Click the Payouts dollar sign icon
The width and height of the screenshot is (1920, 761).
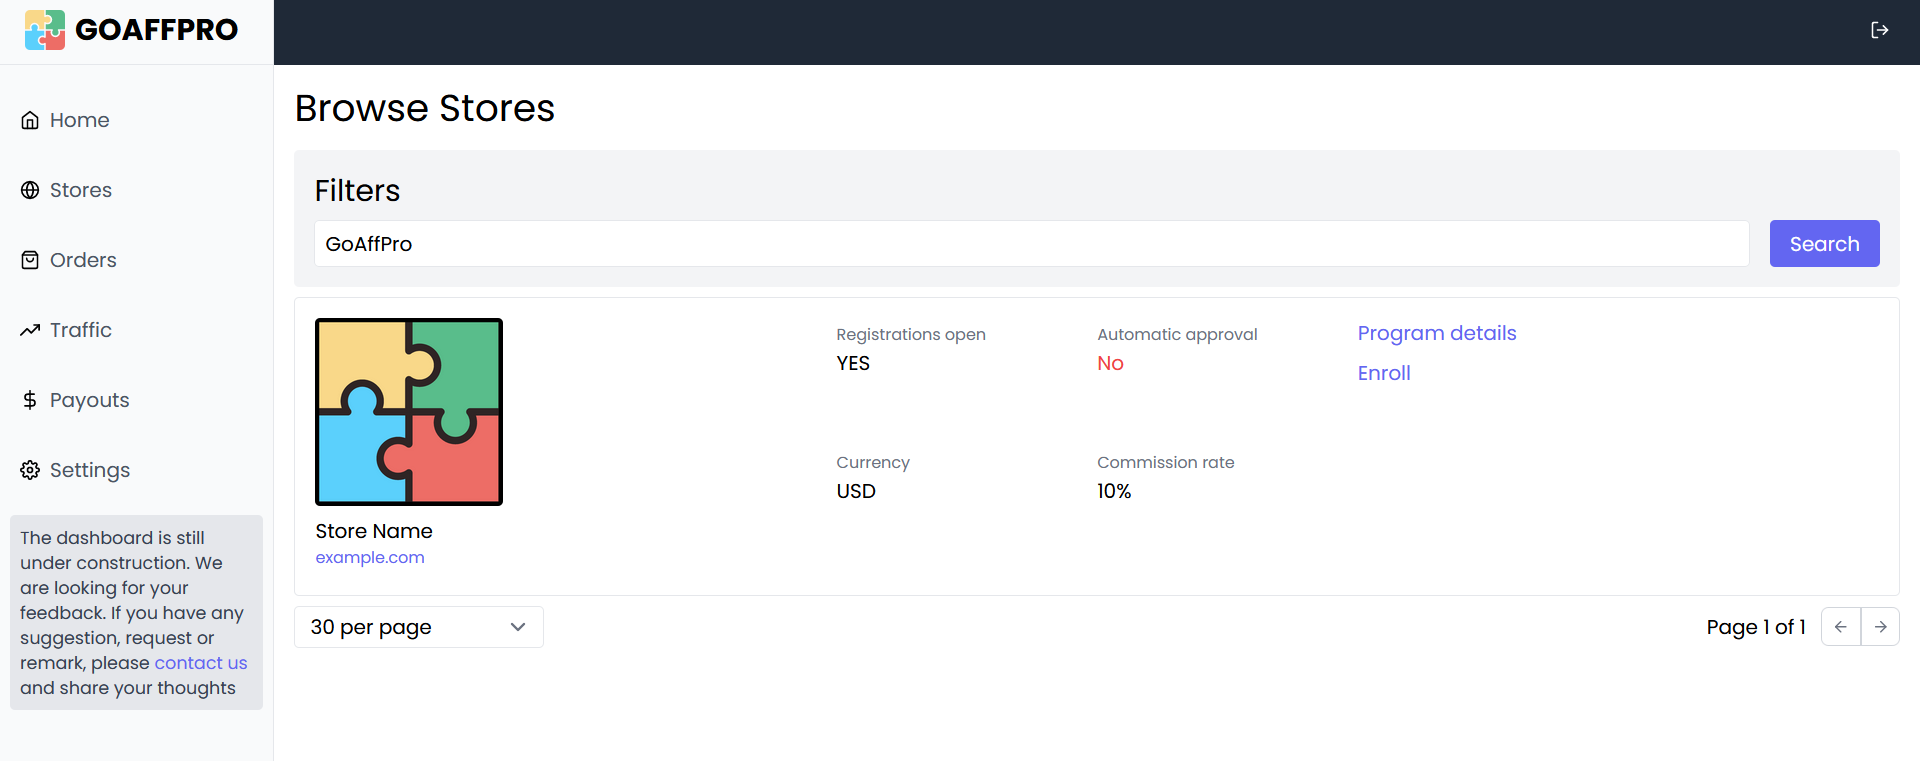point(30,400)
